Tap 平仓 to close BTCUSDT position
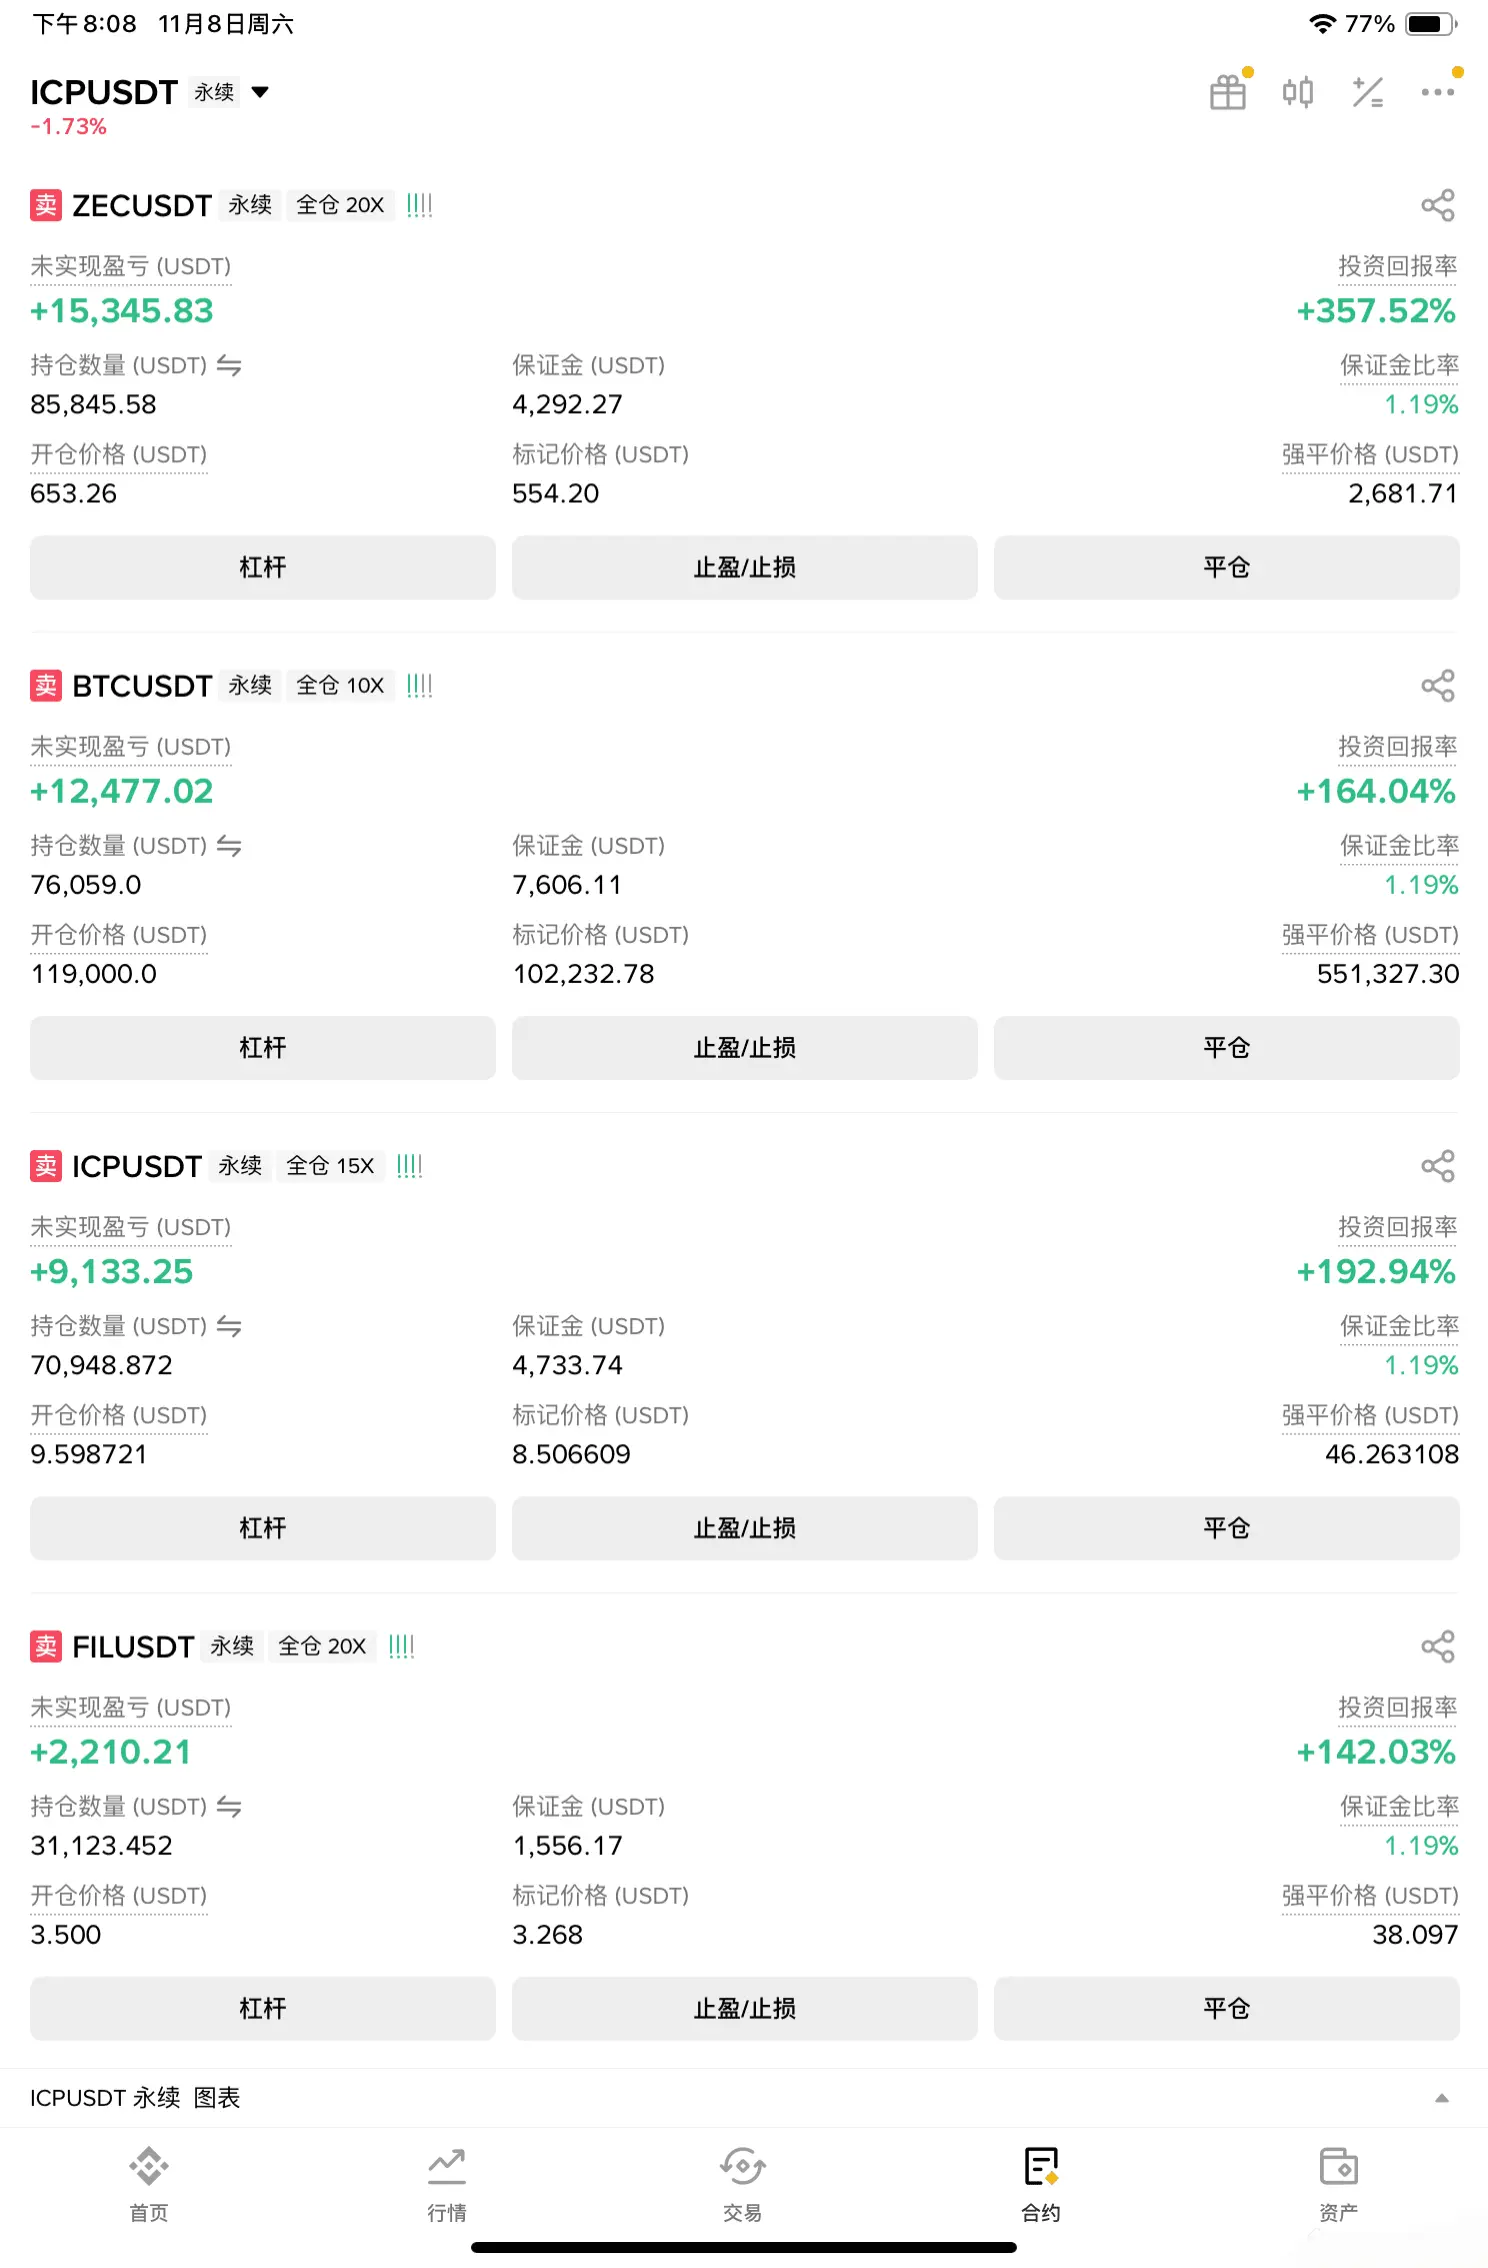The image size is (1488, 2268). 1226,1048
